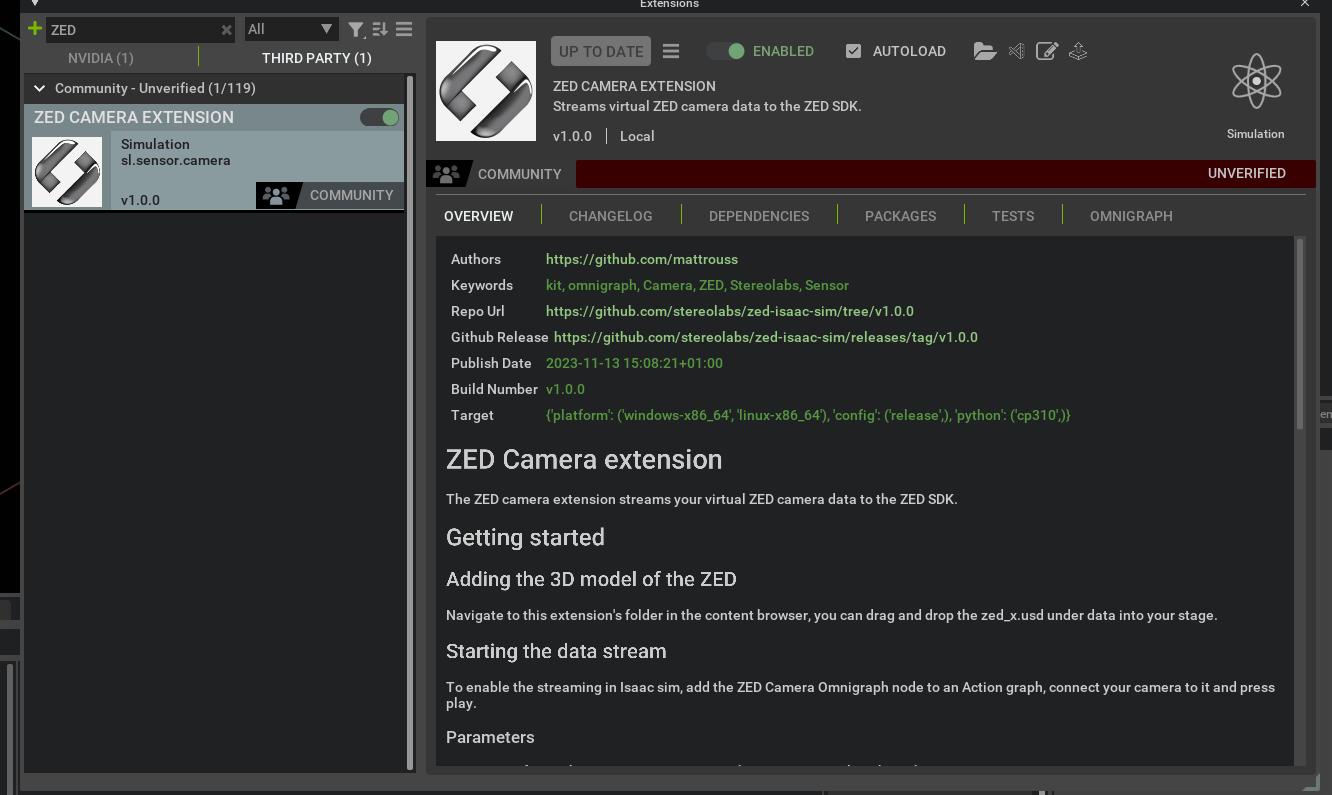The width and height of the screenshot is (1332, 795).
Task: Select the OVERVIEW tab
Action: pos(479,216)
